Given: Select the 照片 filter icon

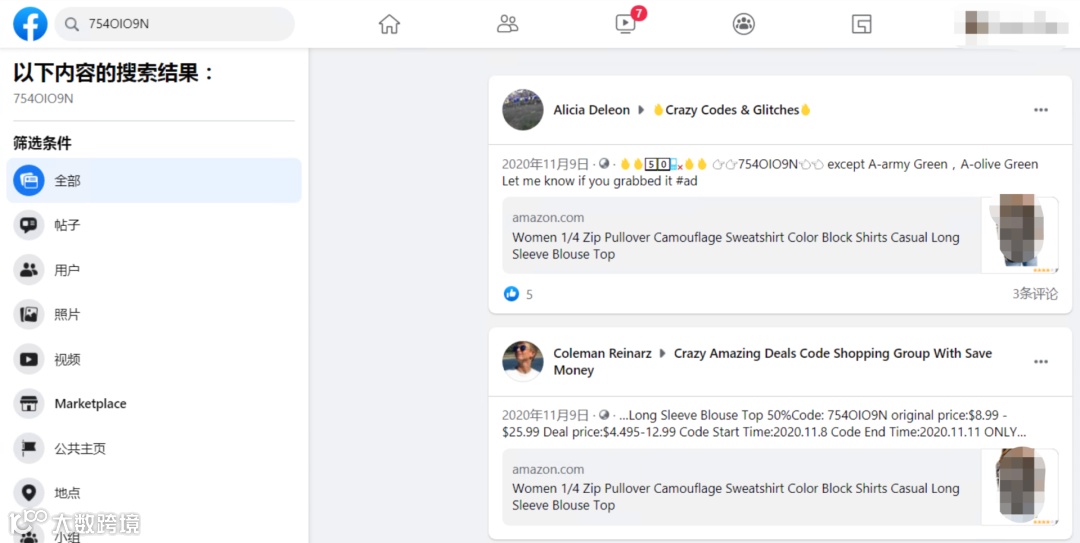Looking at the screenshot, I should (x=29, y=315).
